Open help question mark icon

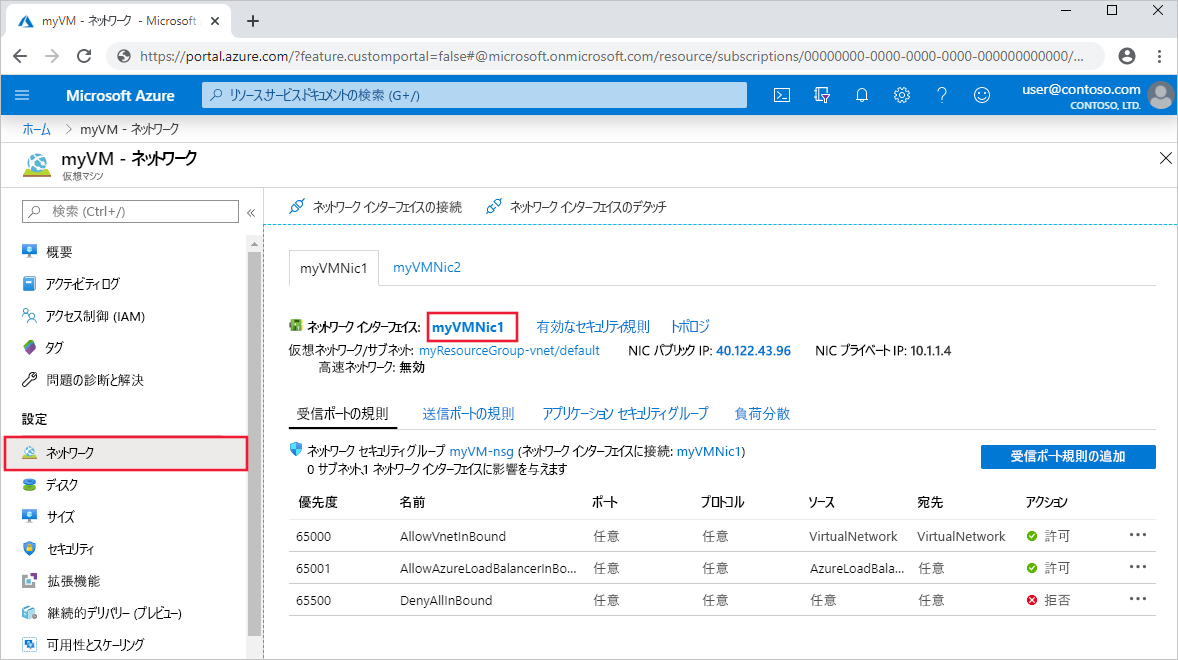click(941, 95)
